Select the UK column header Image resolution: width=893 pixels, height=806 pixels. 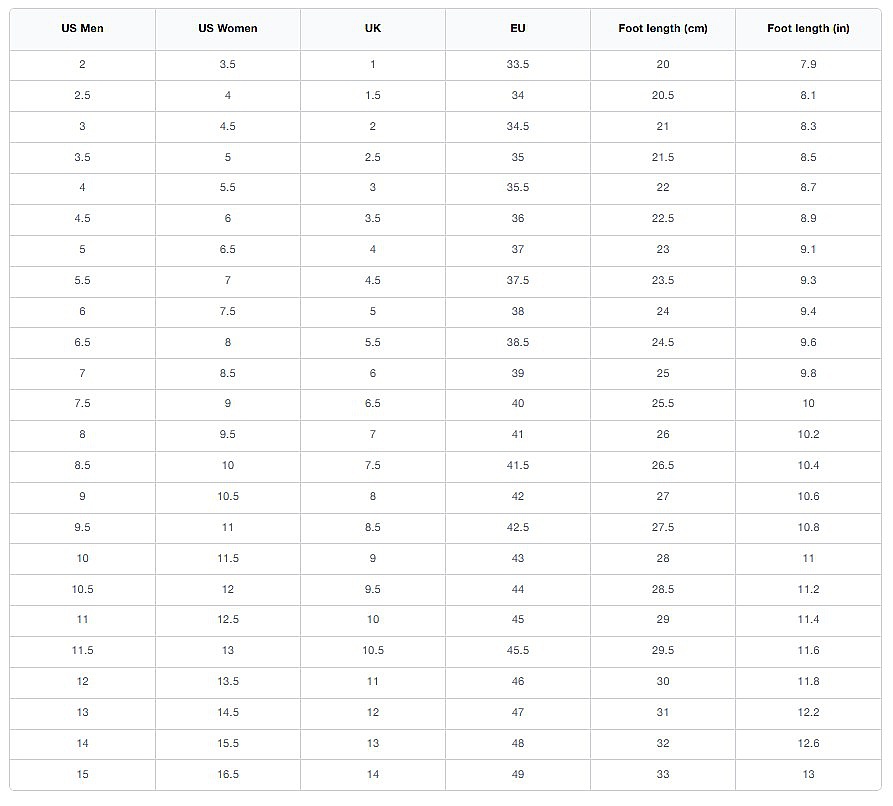coord(373,28)
